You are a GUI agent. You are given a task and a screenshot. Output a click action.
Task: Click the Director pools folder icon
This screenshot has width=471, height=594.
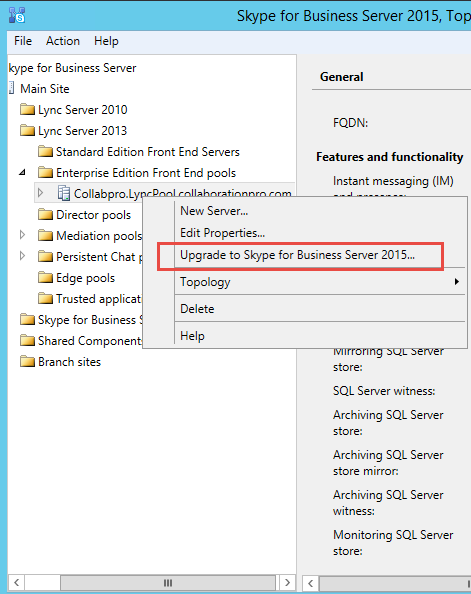tap(45, 215)
